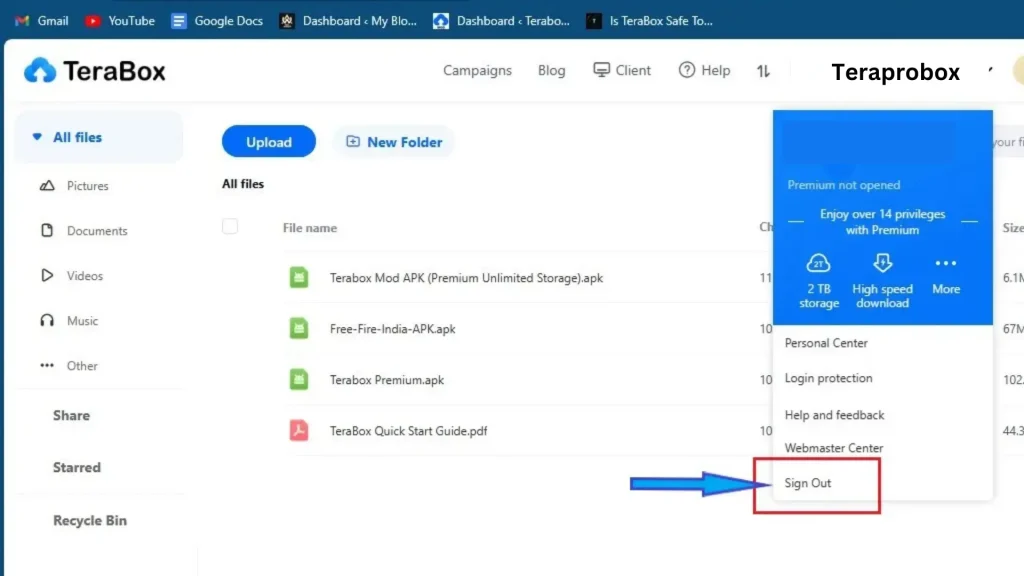Open Music category in sidebar
1024x576 pixels.
point(82,321)
